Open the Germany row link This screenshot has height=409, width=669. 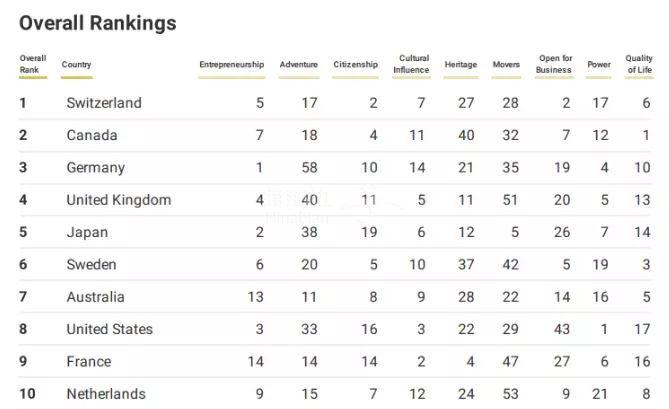point(96,168)
